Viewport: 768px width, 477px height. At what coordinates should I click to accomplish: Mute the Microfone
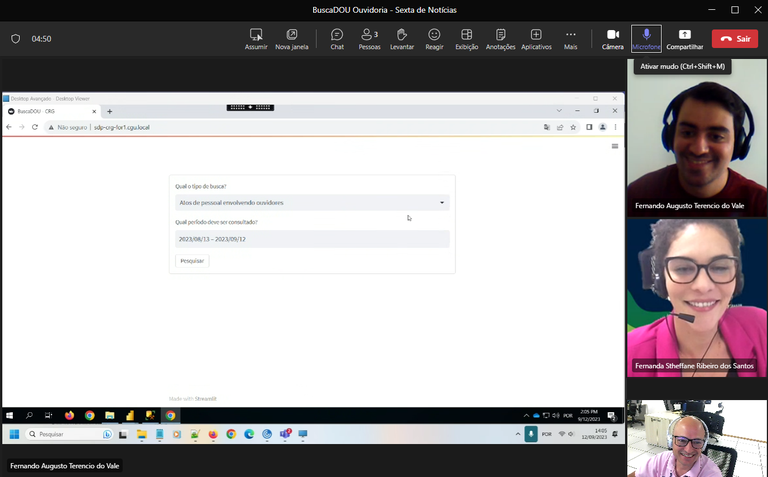pyautogui.click(x=646, y=38)
